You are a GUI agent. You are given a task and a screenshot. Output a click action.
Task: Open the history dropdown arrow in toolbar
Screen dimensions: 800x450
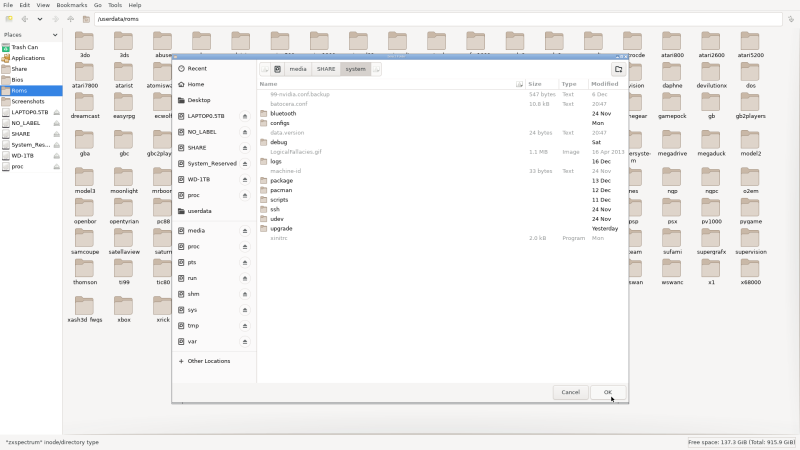40,19
